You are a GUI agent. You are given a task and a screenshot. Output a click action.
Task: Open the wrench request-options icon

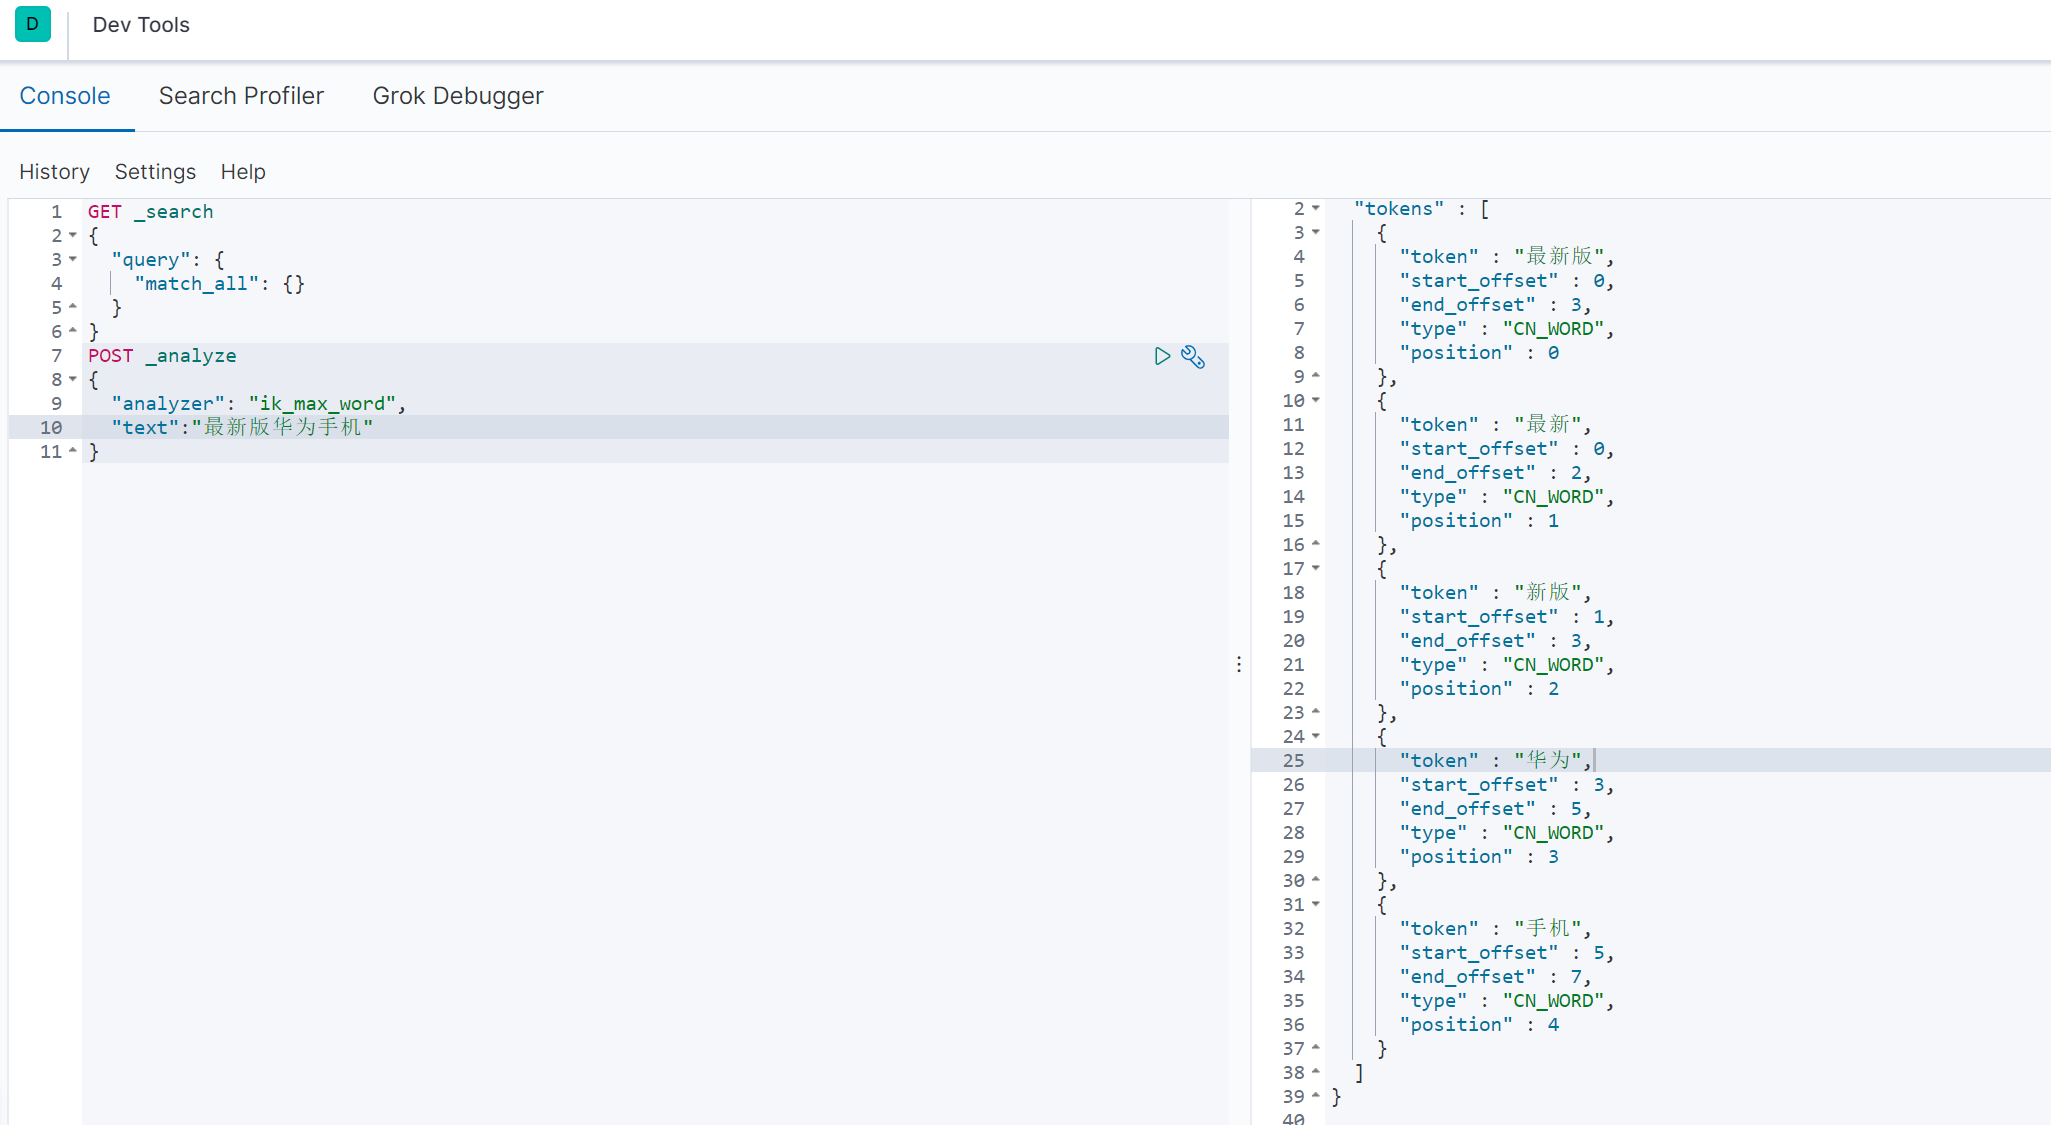coord(1193,357)
